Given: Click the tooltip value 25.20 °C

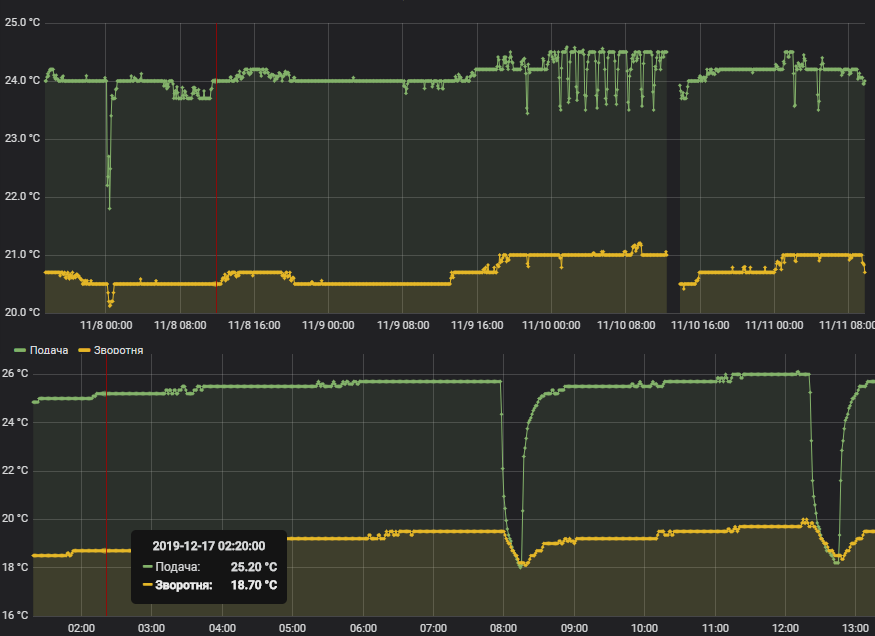Looking at the screenshot, I should (254, 567).
